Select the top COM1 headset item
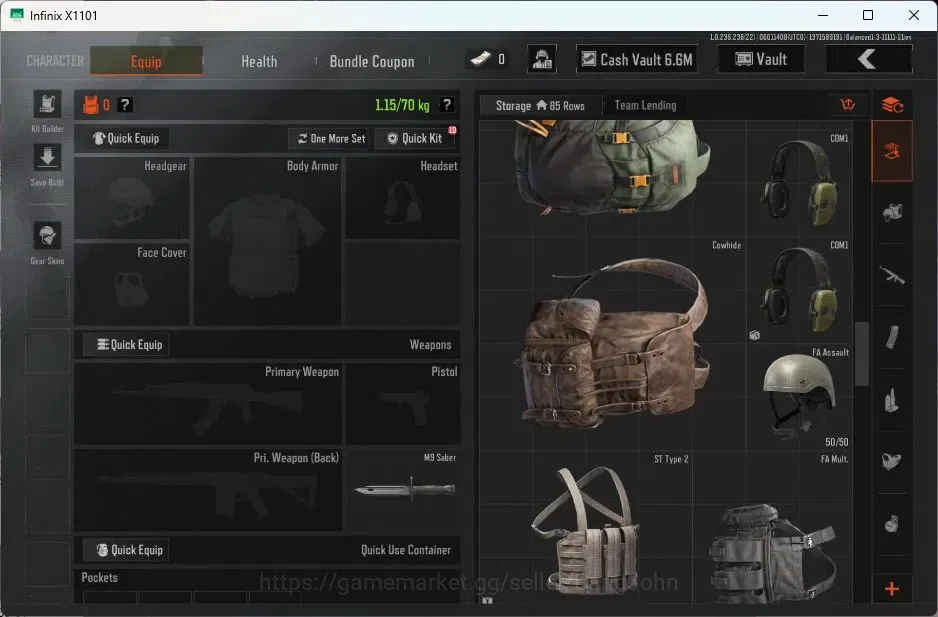This screenshot has height=617, width=938. [x=800, y=183]
